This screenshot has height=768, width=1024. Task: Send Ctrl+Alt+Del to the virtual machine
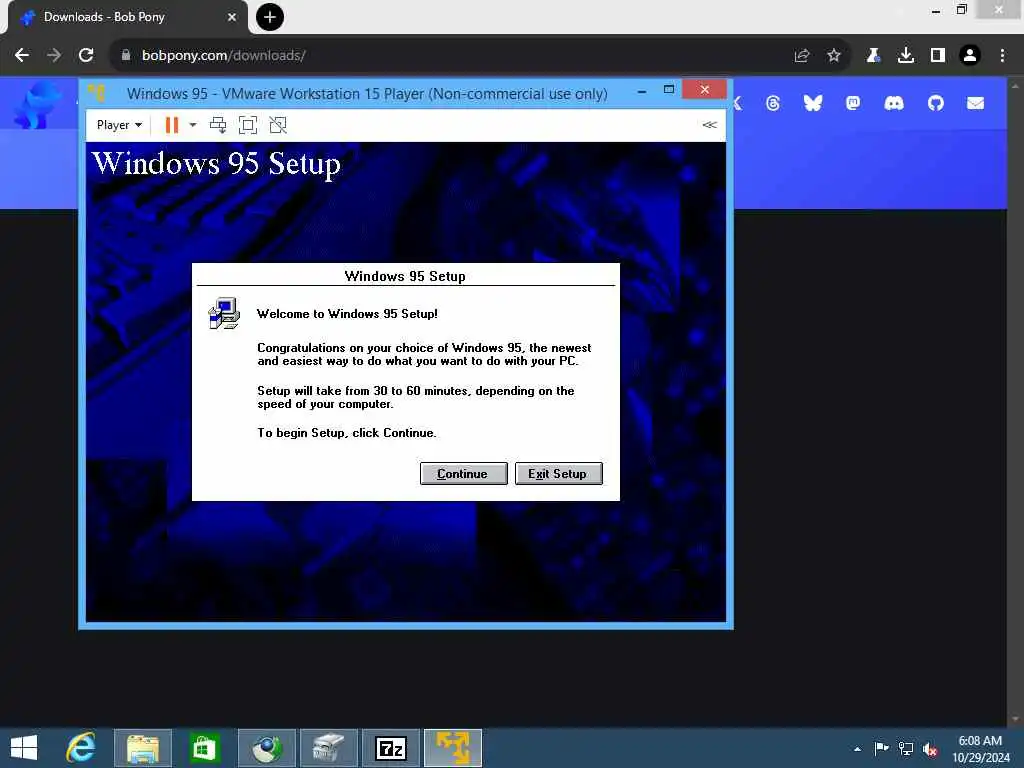pyautogui.click(x=218, y=125)
